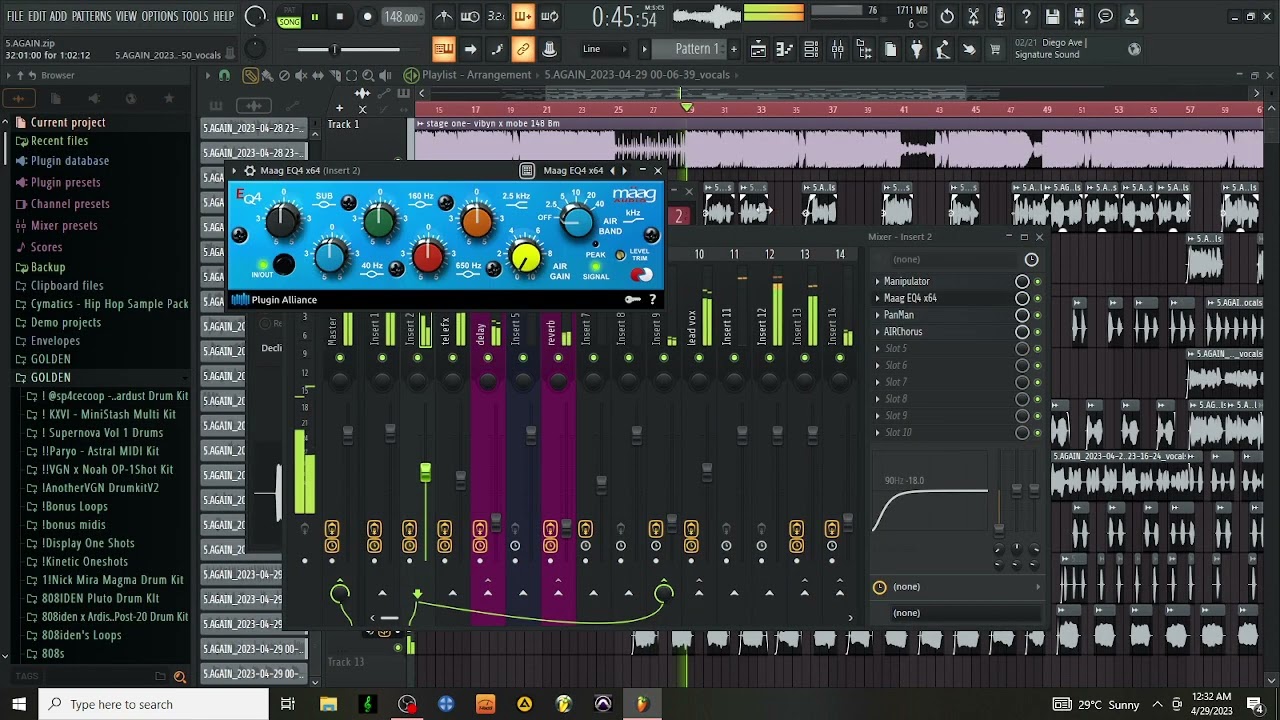Disable the Maag EQ4 x64 effect slot
This screenshot has width=1280, height=720.
pyautogui.click(x=1037, y=298)
